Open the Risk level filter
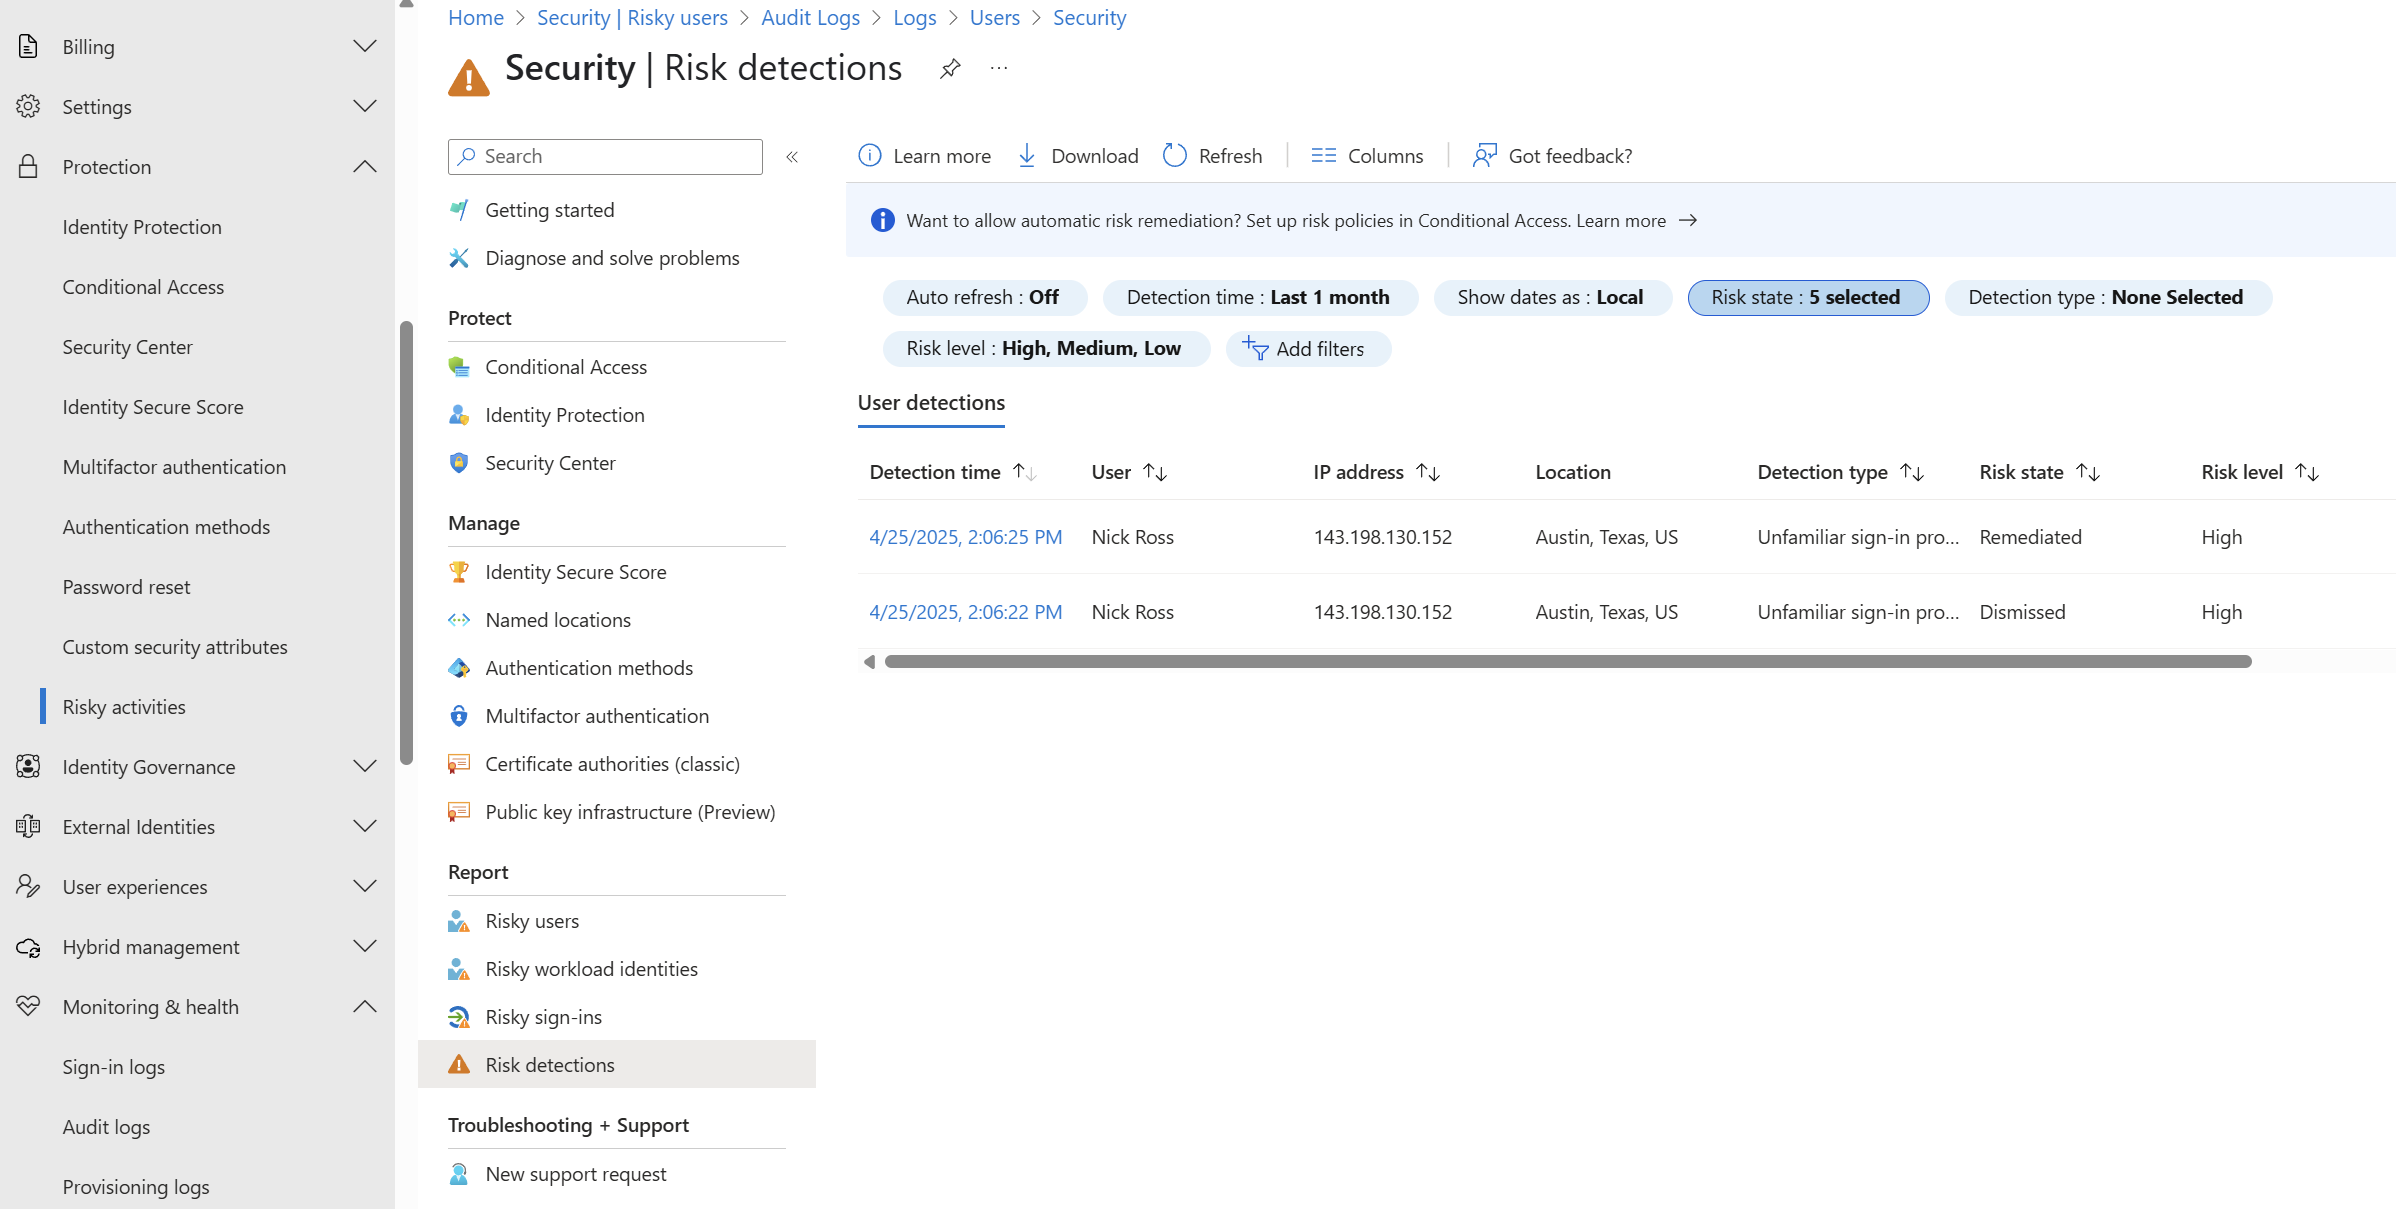This screenshot has height=1209, width=2396. pyautogui.click(x=1045, y=349)
